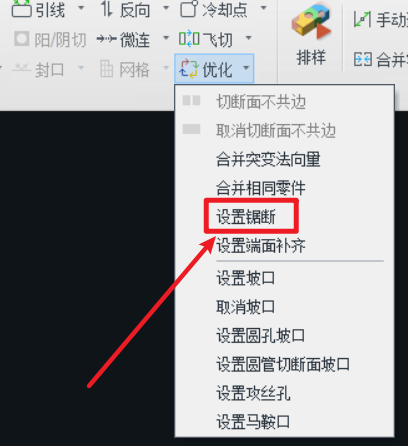The image size is (408, 446).
Task: Click the 合并 merge icon
Action: [363, 60]
